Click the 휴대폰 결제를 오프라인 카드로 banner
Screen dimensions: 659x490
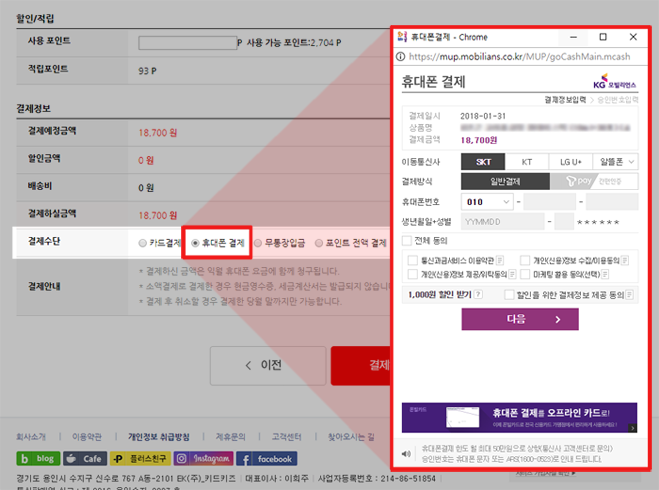[519, 418]
